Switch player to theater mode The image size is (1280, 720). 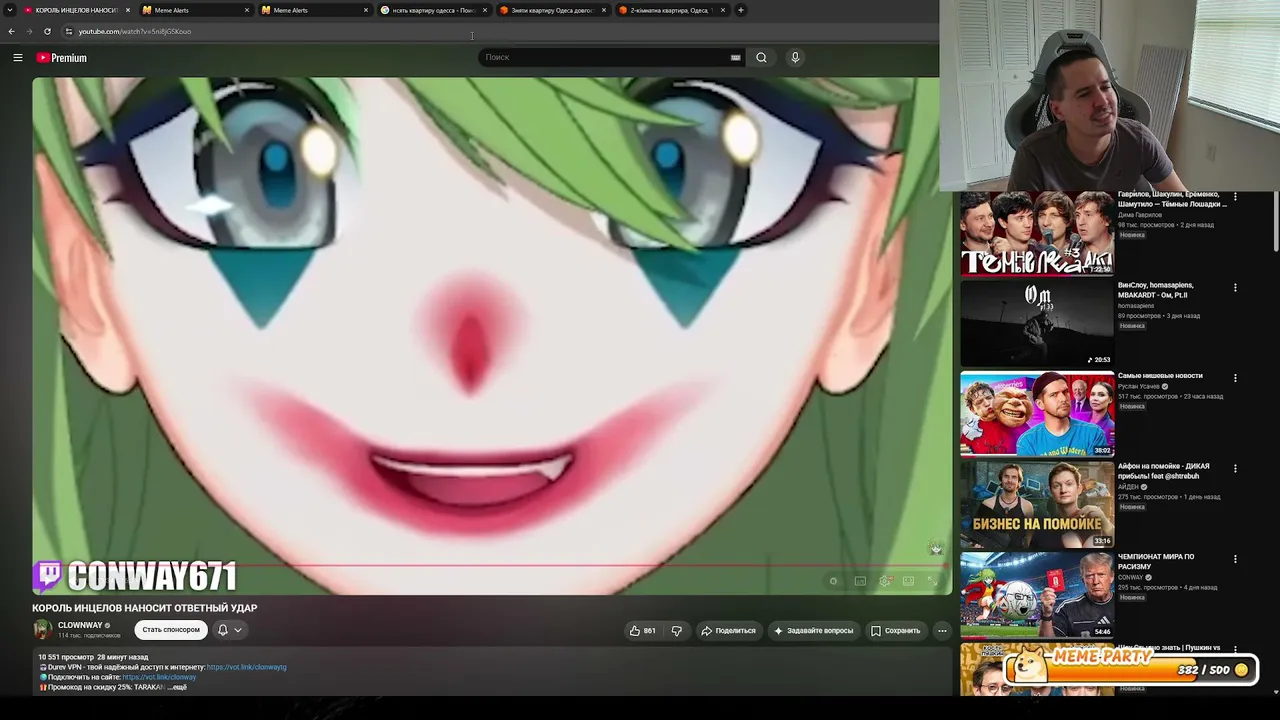click(908, 581)
